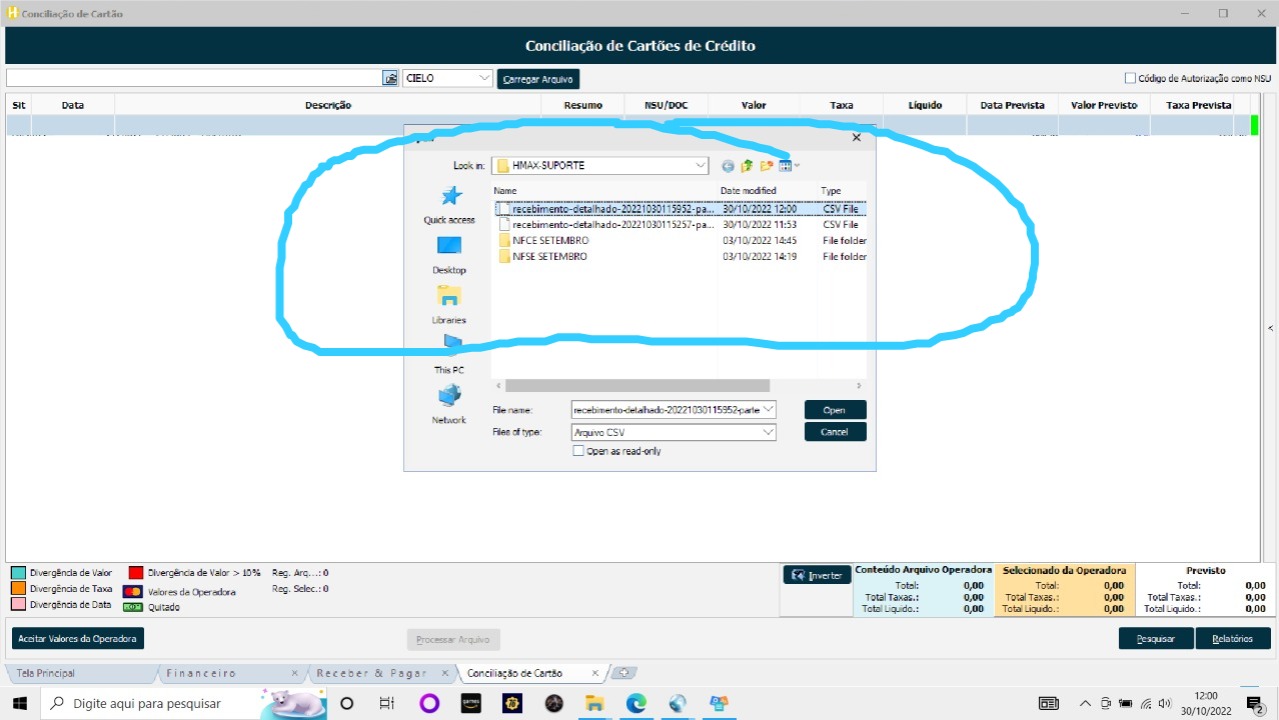Click the go up one level icon
1279x720 pixels.
click(746, 166)
